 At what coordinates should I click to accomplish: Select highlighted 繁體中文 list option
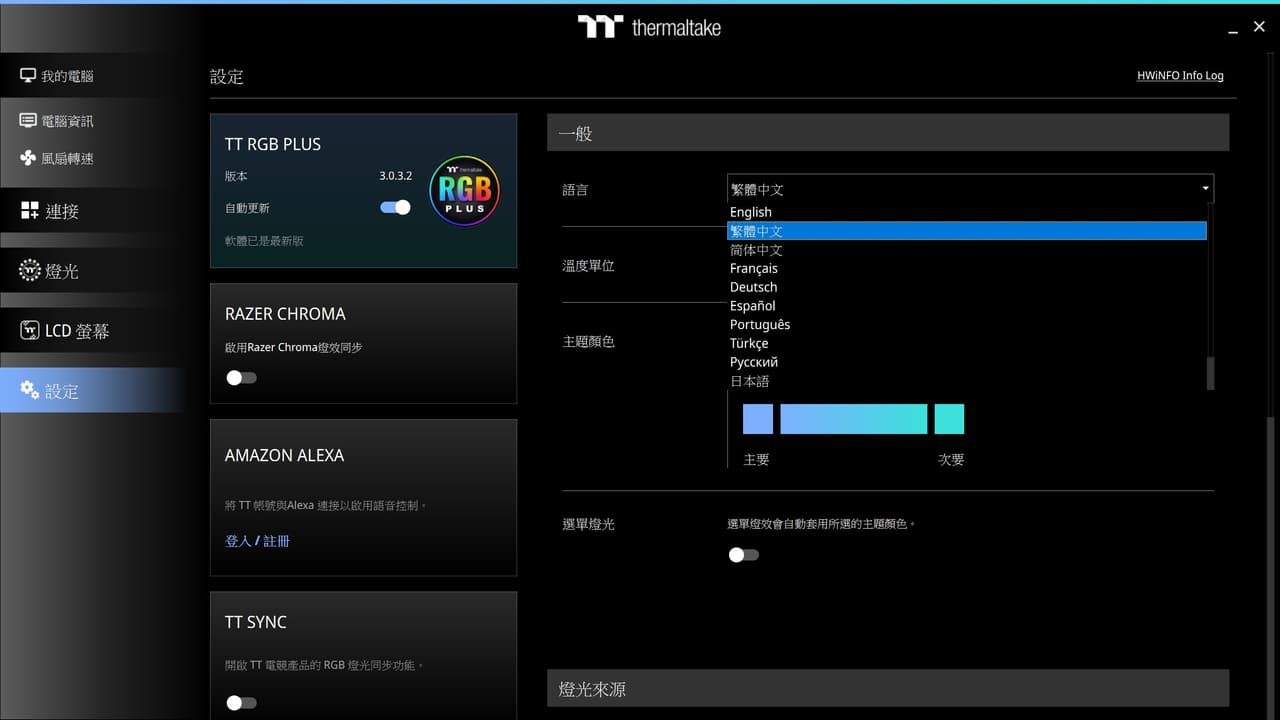967,231
